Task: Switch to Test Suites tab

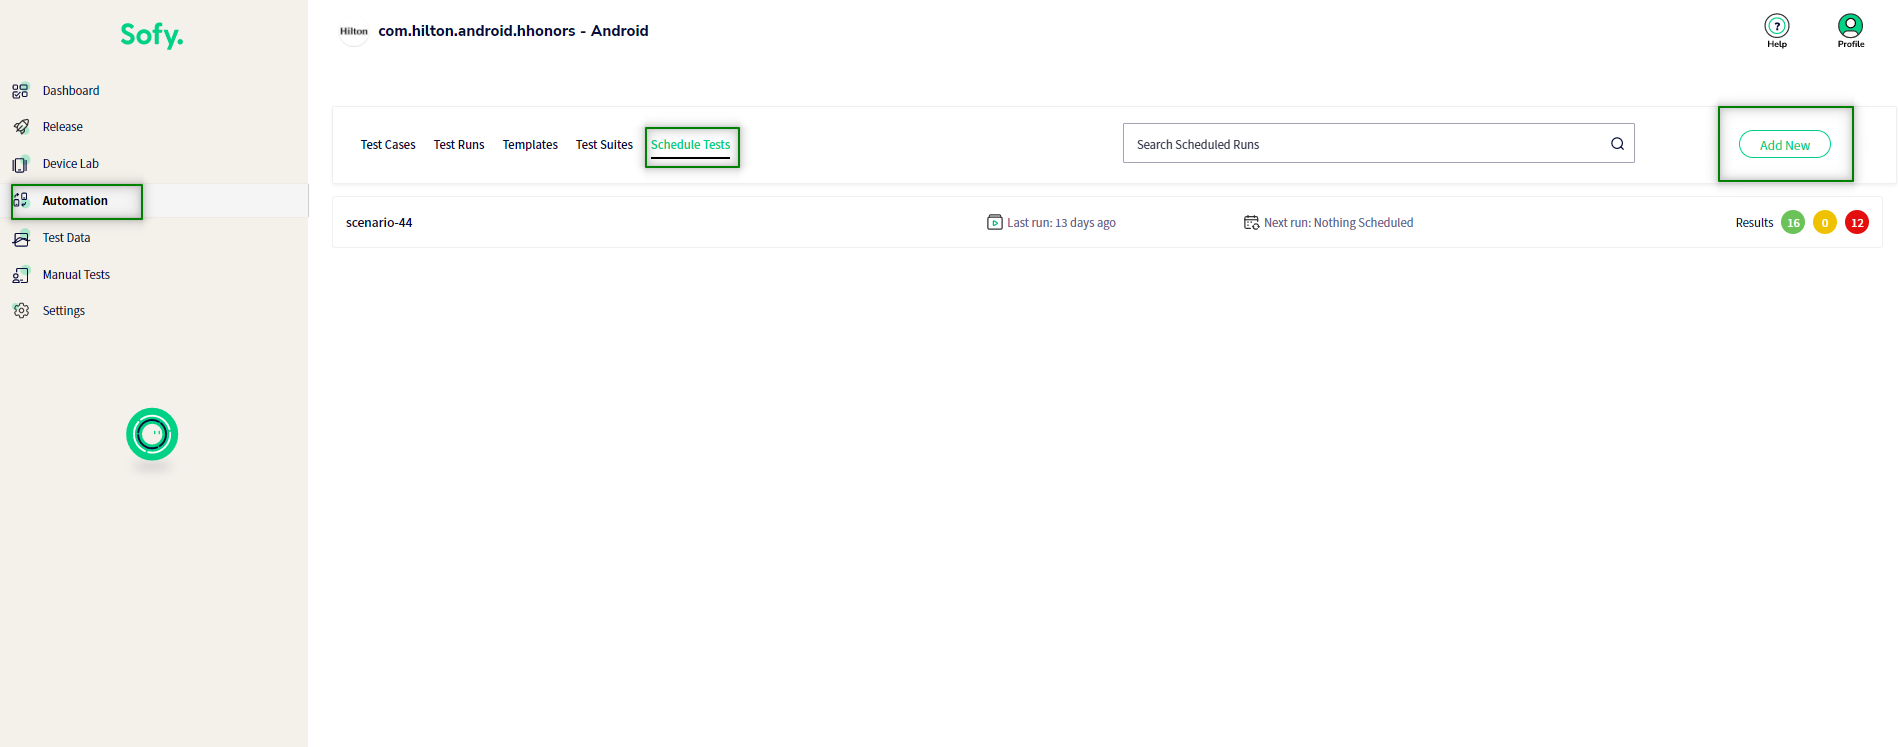Action: 604,145
